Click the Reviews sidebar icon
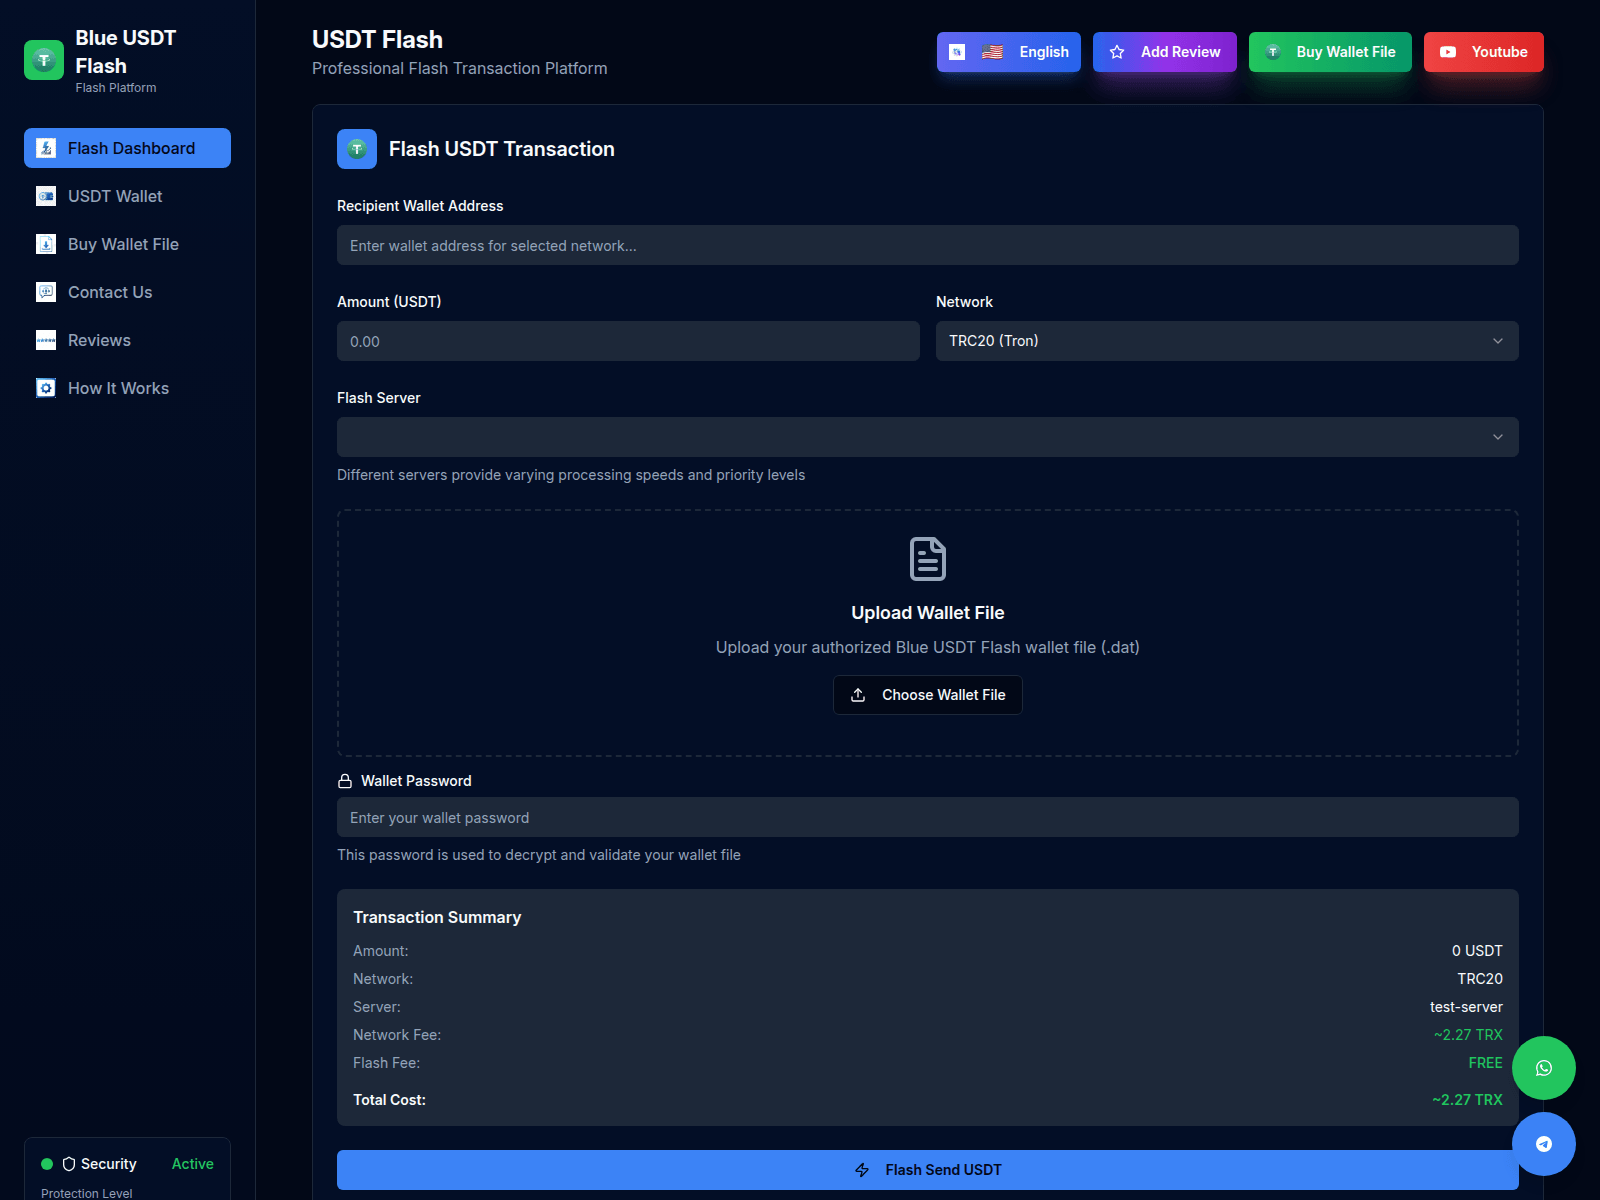The image size is (1600, 1200). (x=46, y=340)
